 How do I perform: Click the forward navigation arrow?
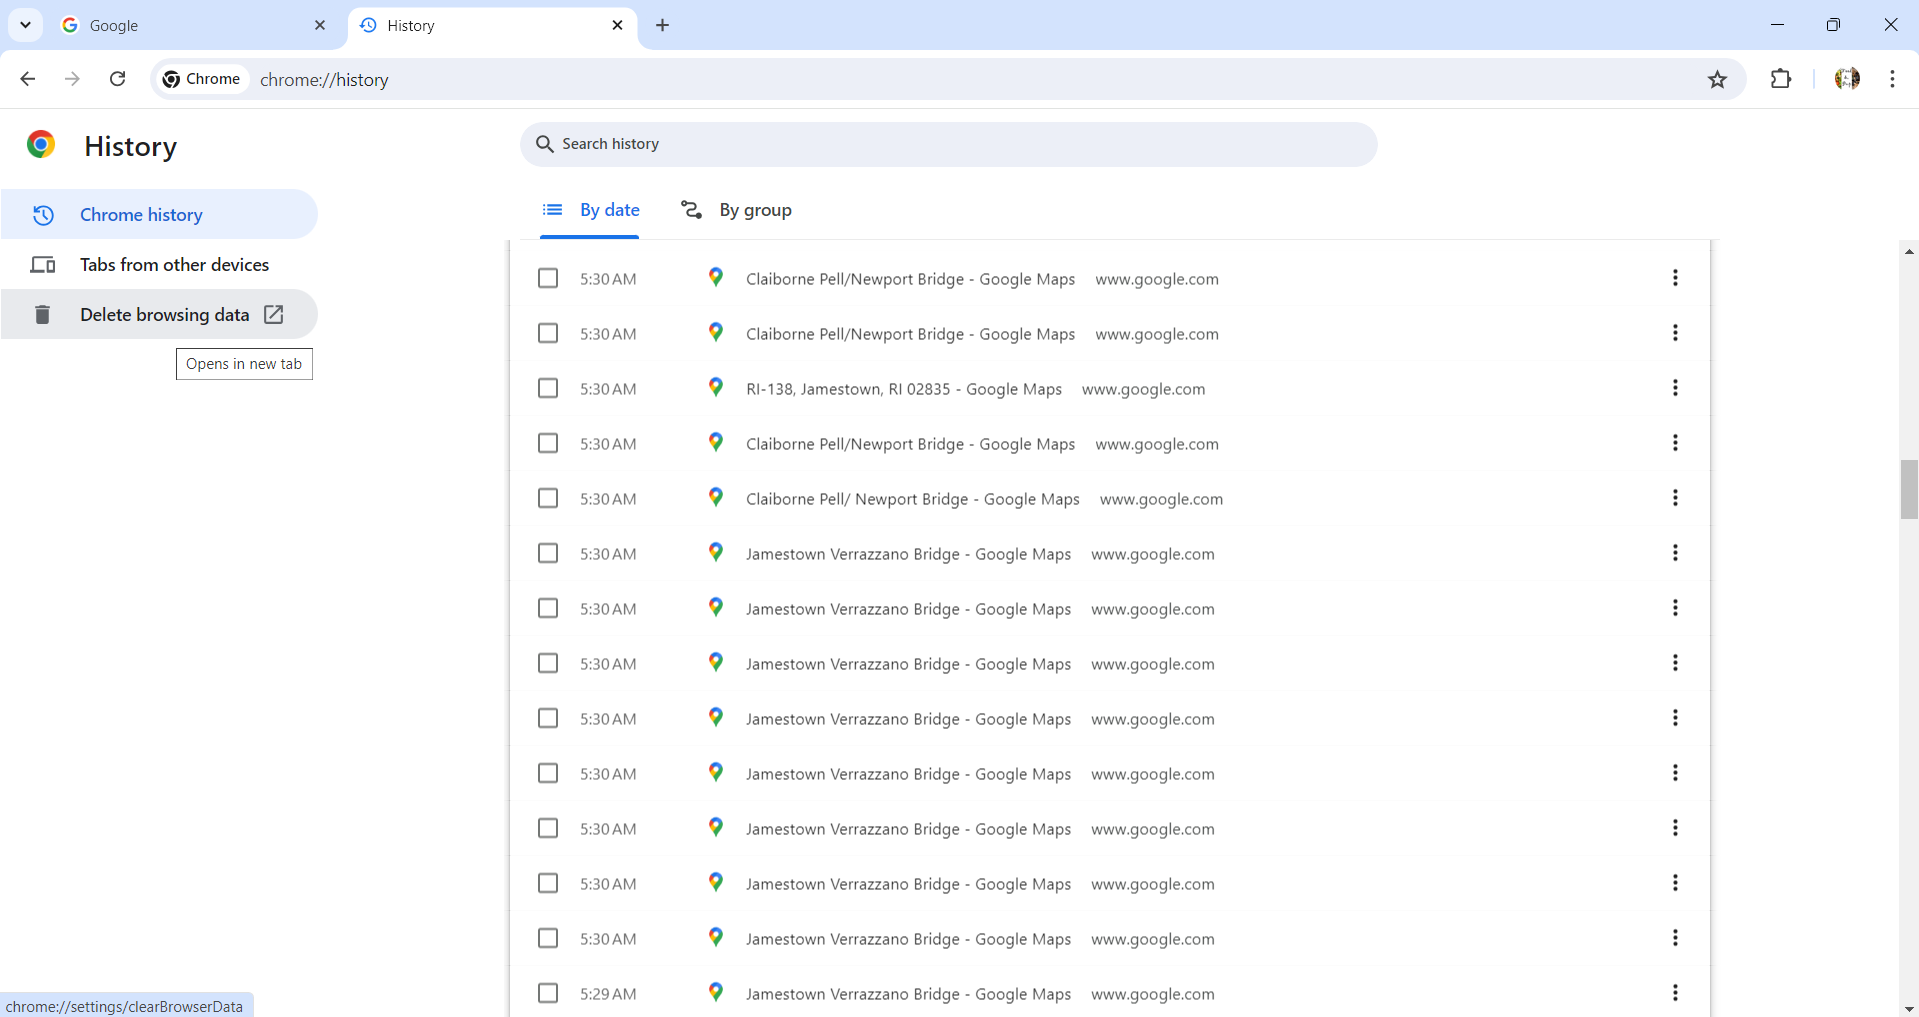coord(72,79)
